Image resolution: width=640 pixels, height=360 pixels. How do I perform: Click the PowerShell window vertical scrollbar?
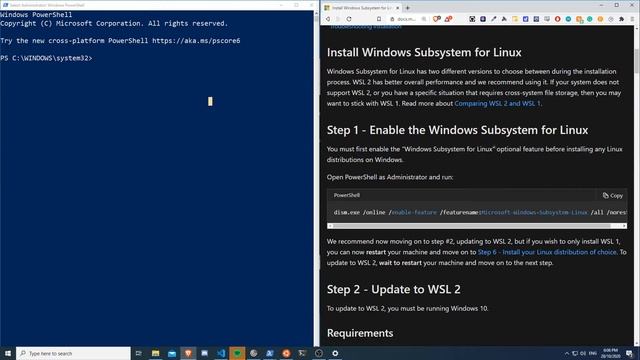(316, 178)
